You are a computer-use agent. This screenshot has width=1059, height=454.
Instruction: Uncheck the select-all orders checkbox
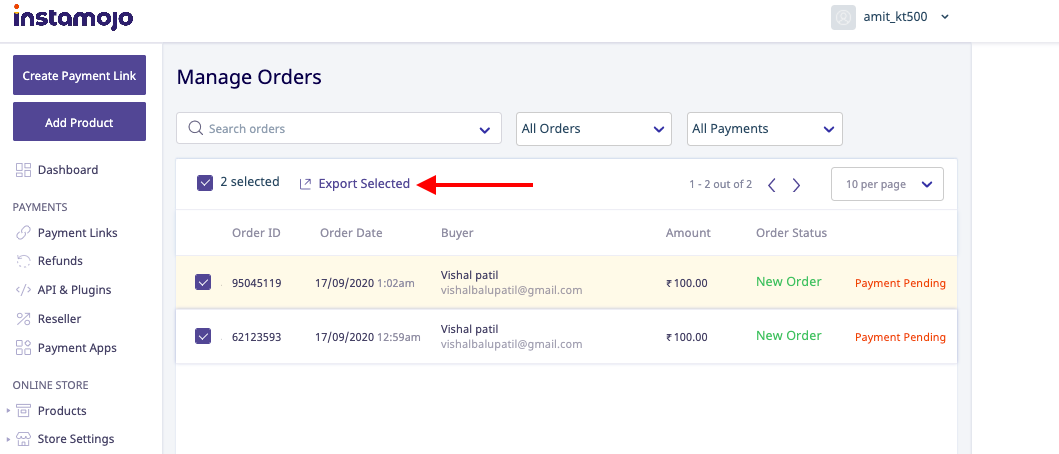(x=205, y=183)
